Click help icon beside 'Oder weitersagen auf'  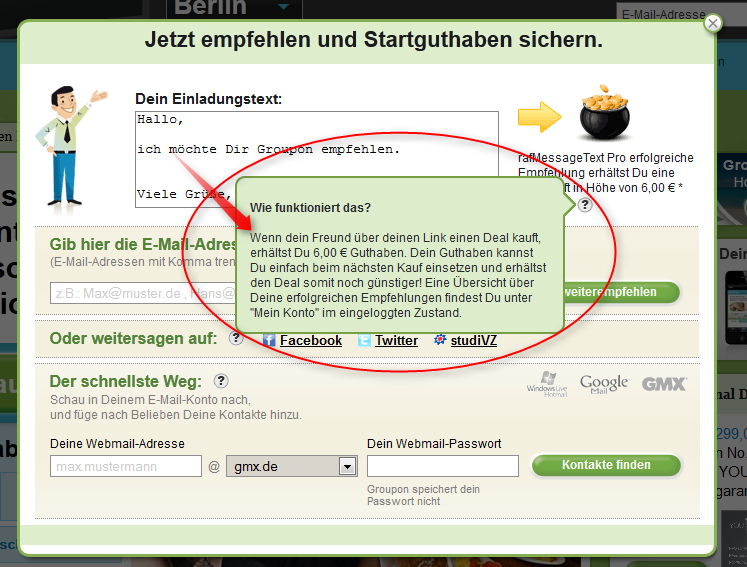(x=235, y=338)
